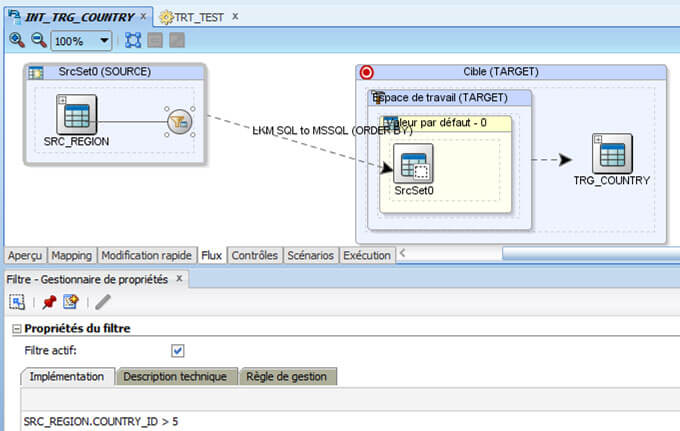Click the SrcSet0 (SOURCE) header icon
This screenshot has width=680, height=431.
click(36, 73)
